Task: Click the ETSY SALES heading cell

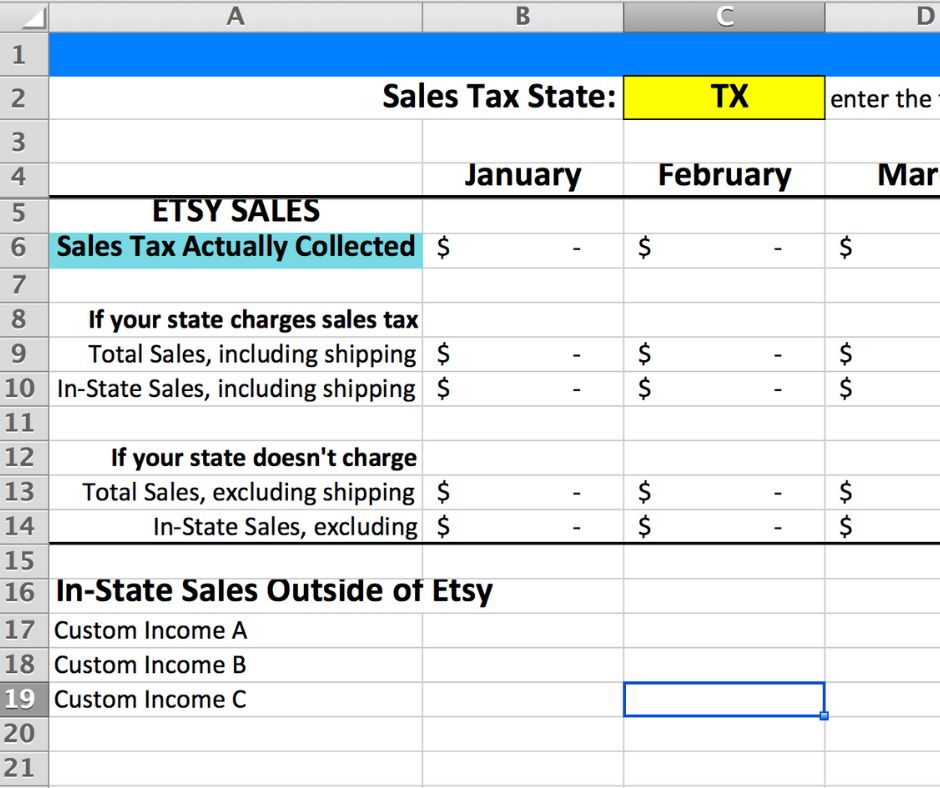Action: pos(235,212)
